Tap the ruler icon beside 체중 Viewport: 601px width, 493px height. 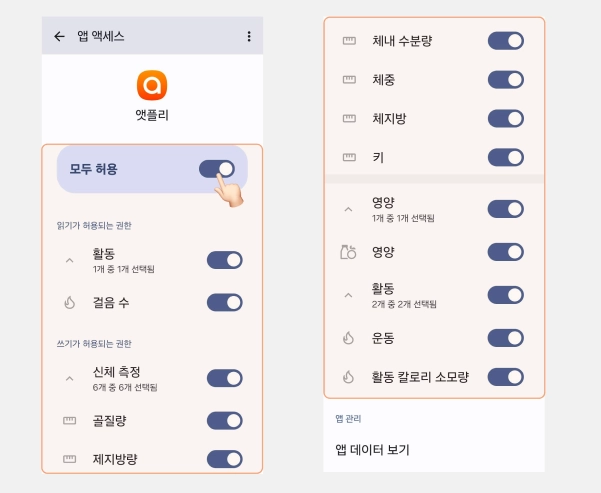[348, 80]
